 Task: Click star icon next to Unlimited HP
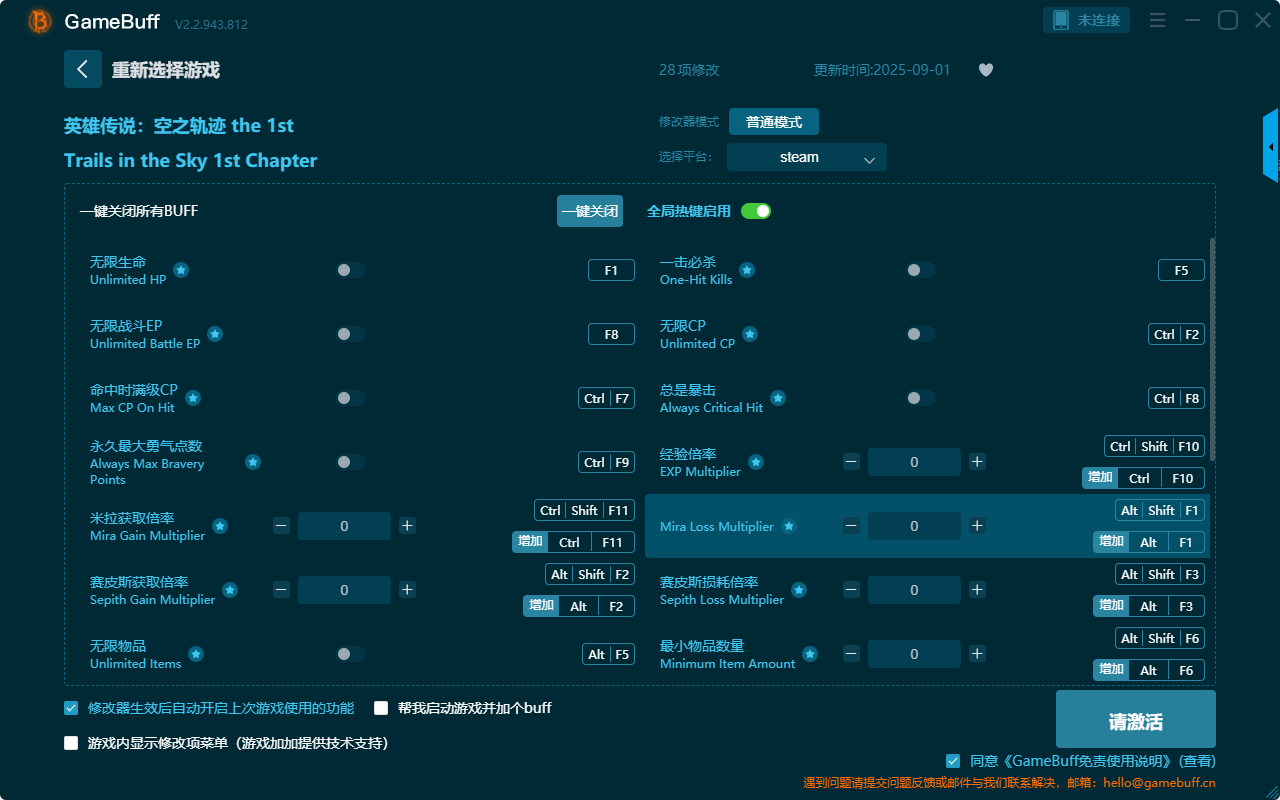pos(181,270)
